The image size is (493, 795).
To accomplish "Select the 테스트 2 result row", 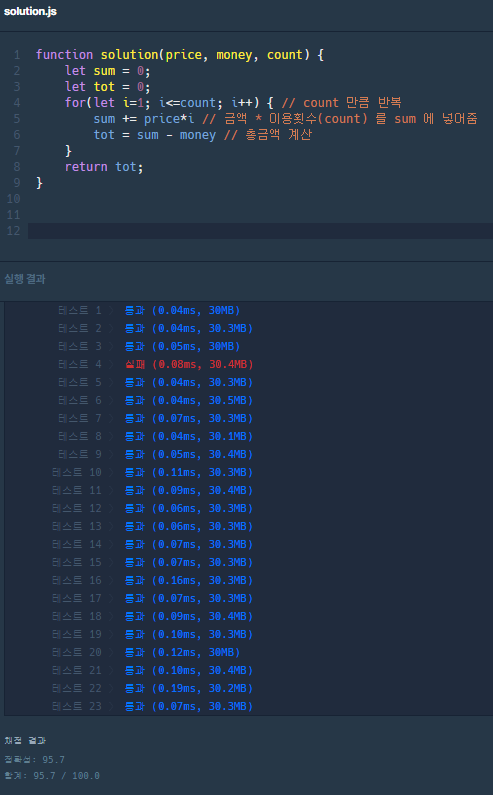I will [x=155, y=329].
